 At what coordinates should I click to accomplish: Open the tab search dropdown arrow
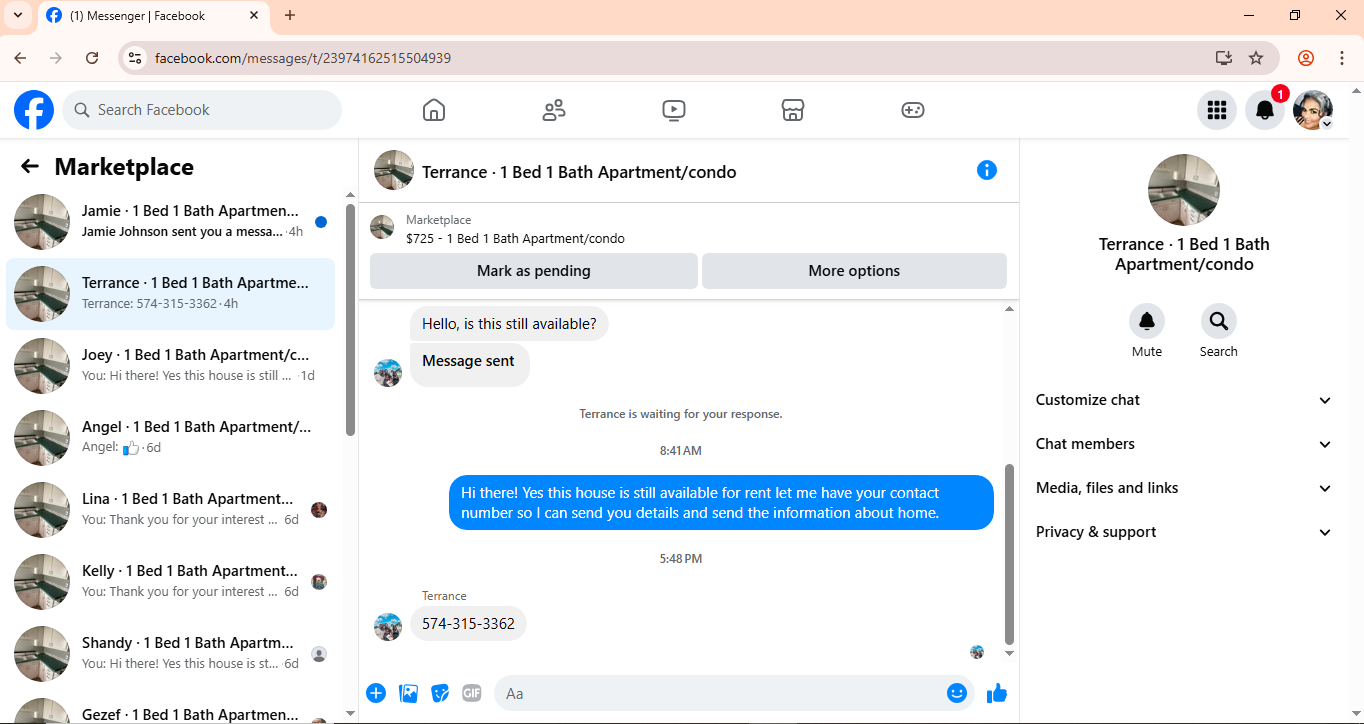(17, 15)
